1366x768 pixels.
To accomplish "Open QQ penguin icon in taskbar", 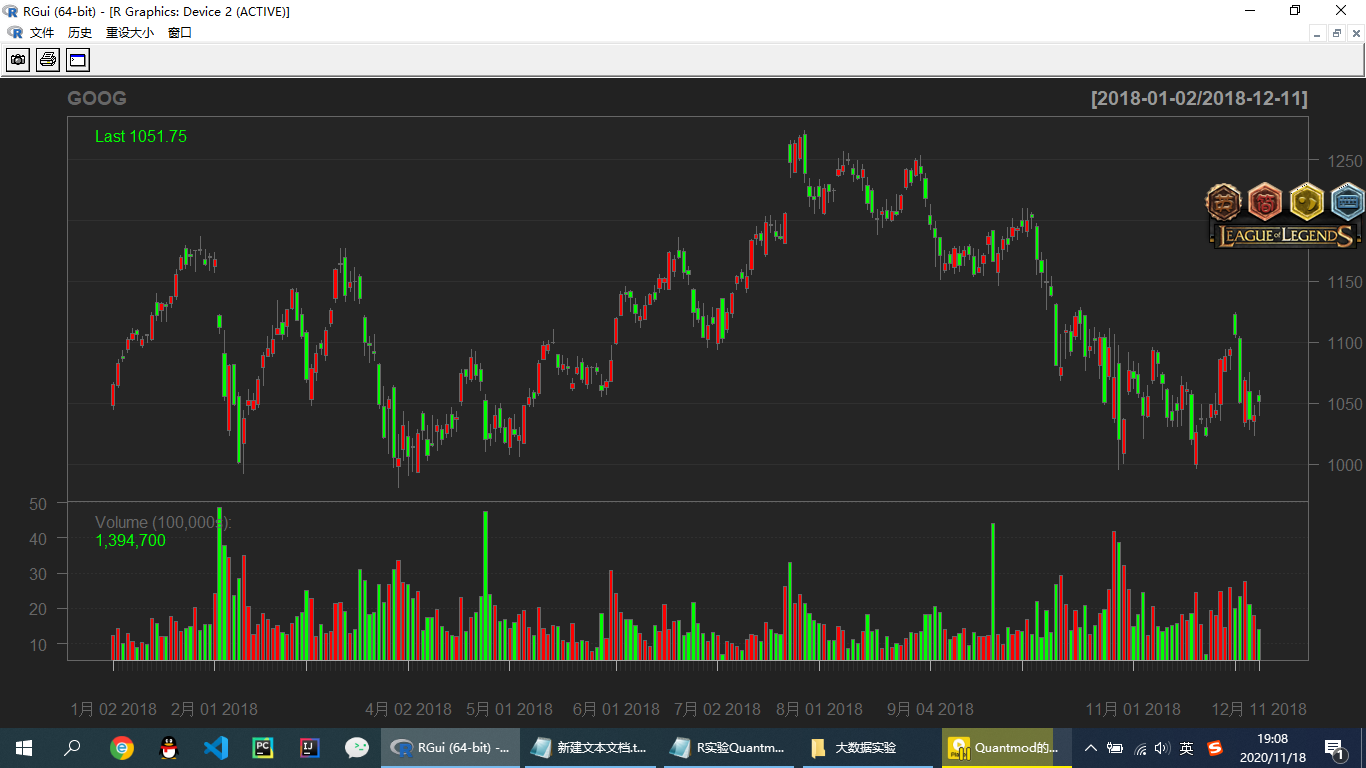I will click(169, 747).
